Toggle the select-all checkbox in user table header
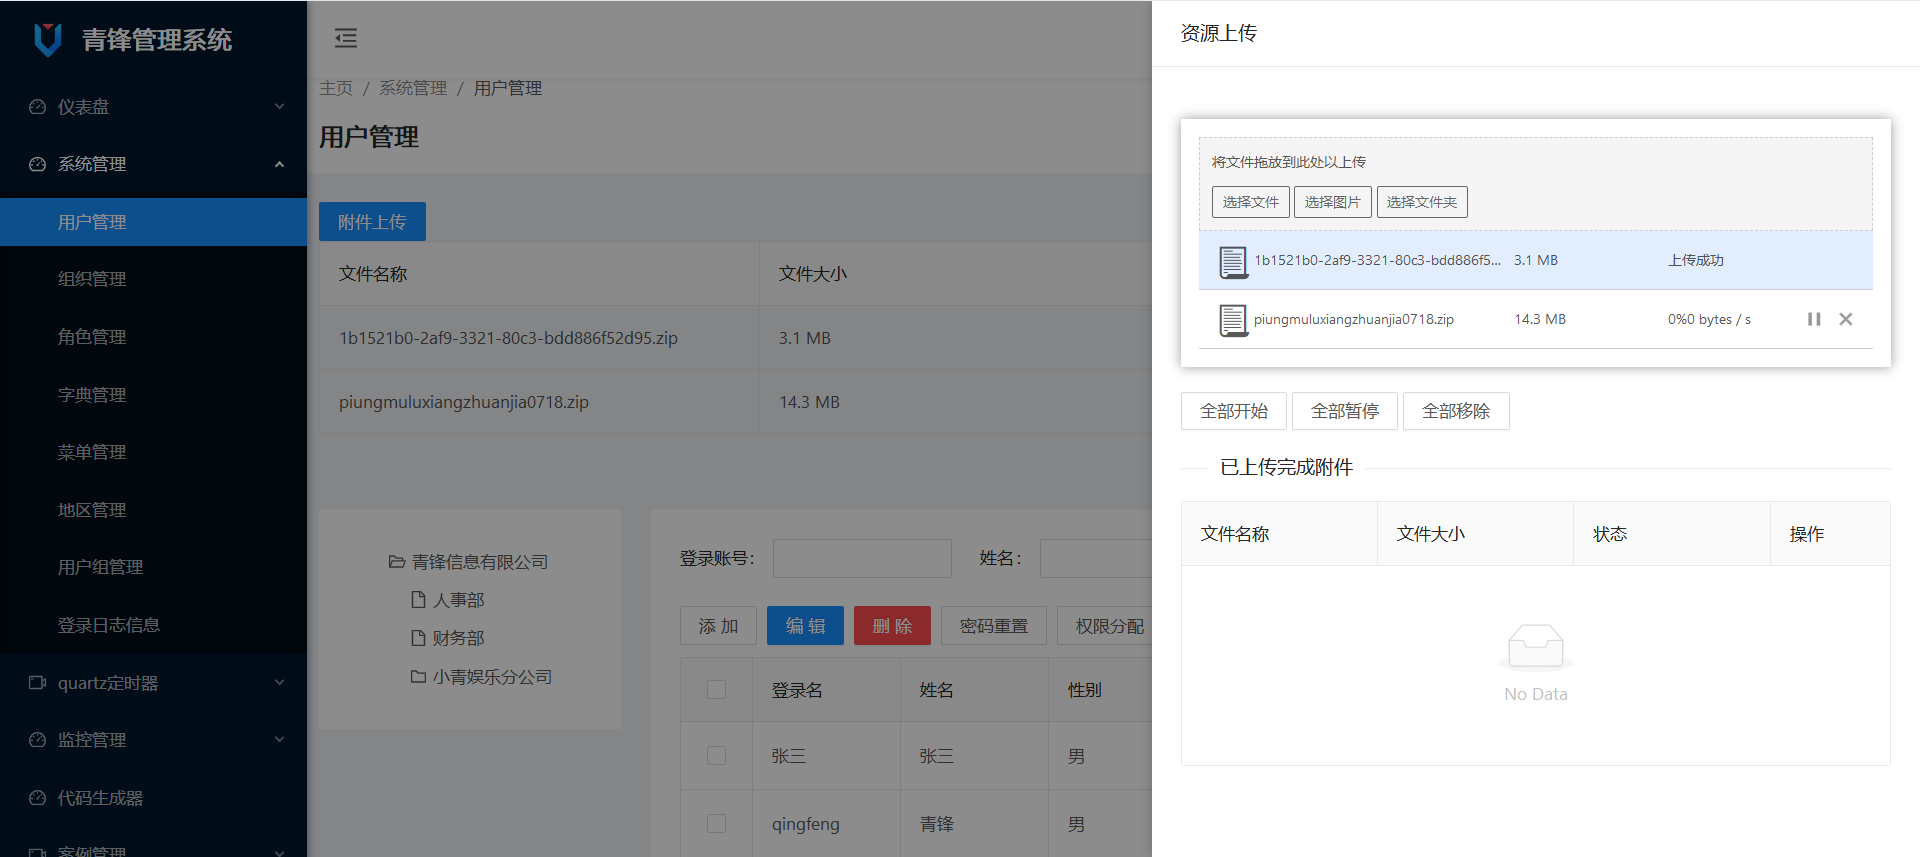 716,689
